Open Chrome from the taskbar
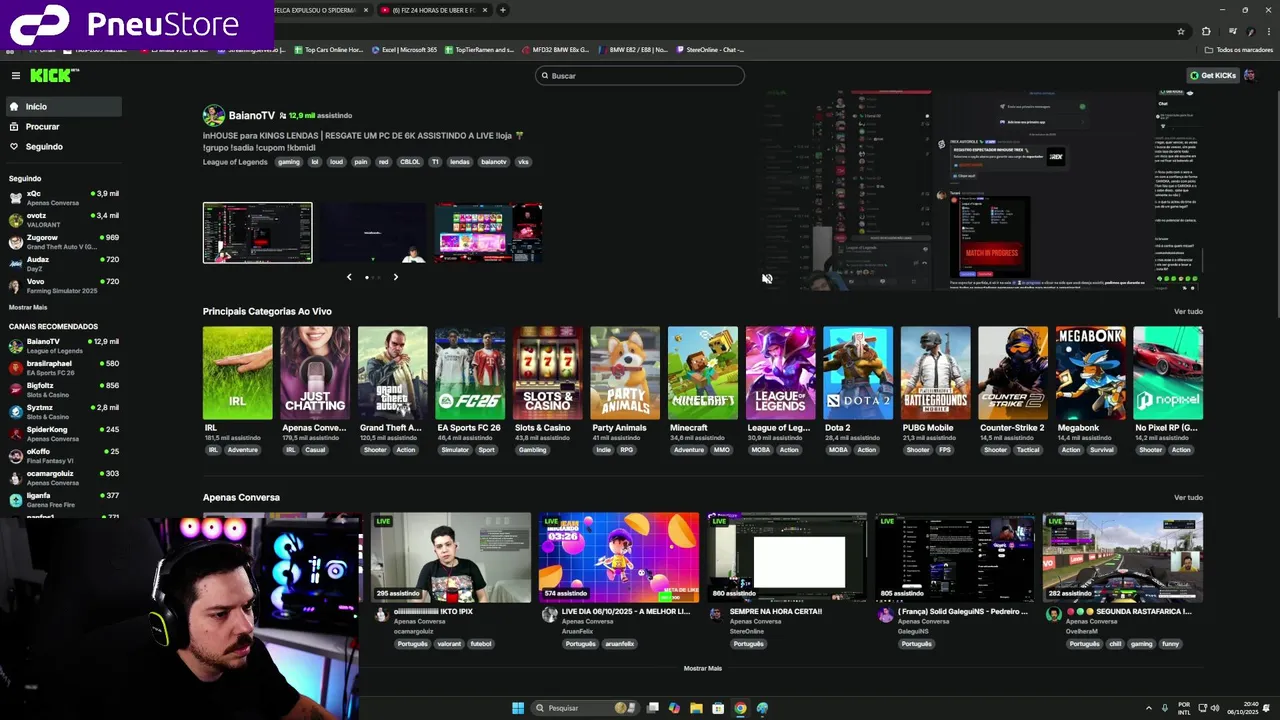 740,708
